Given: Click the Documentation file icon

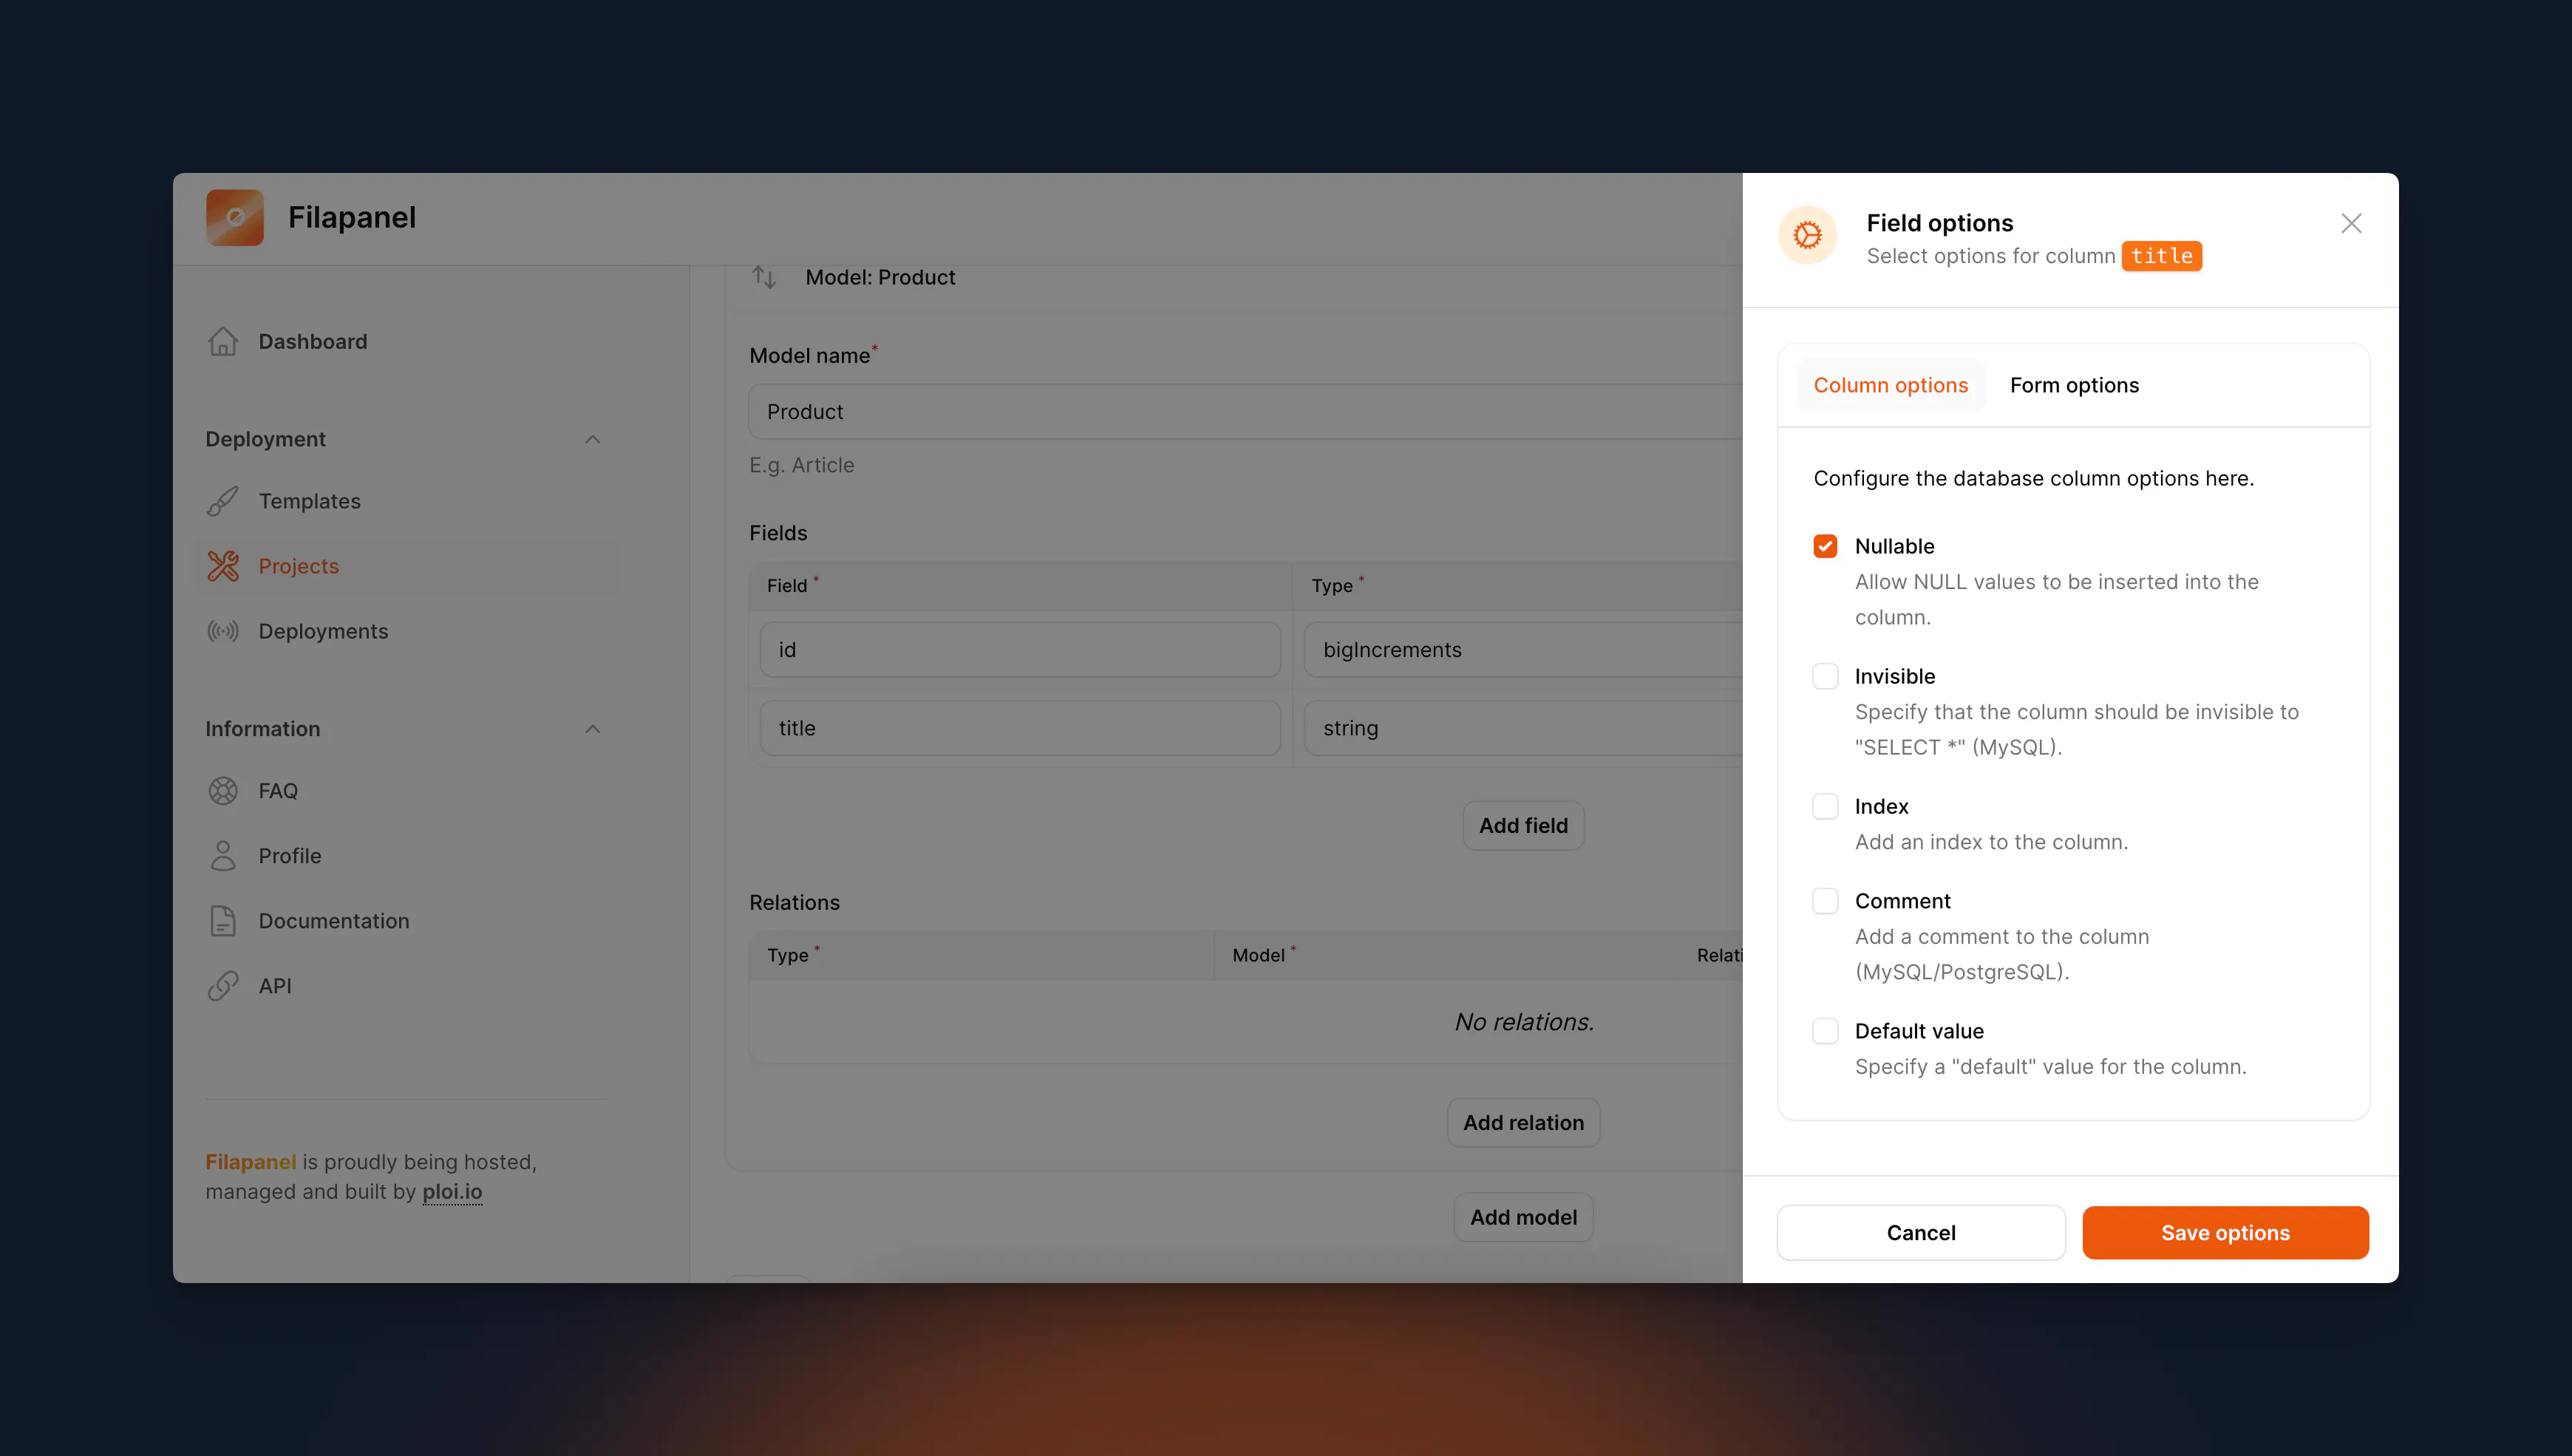Looking at the screenshot, I should click(223, 921).
